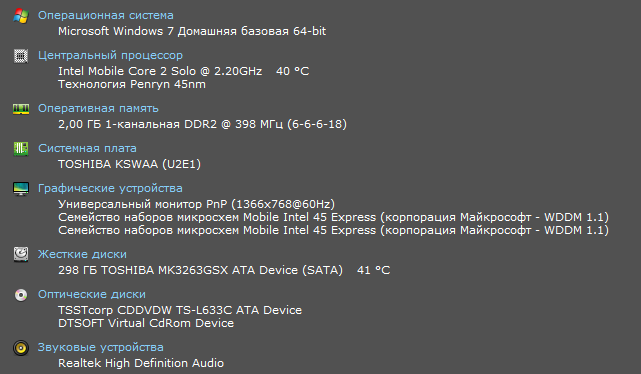Click the optical disc CD icon
641x374 pixels.
(x=21, y=295)
